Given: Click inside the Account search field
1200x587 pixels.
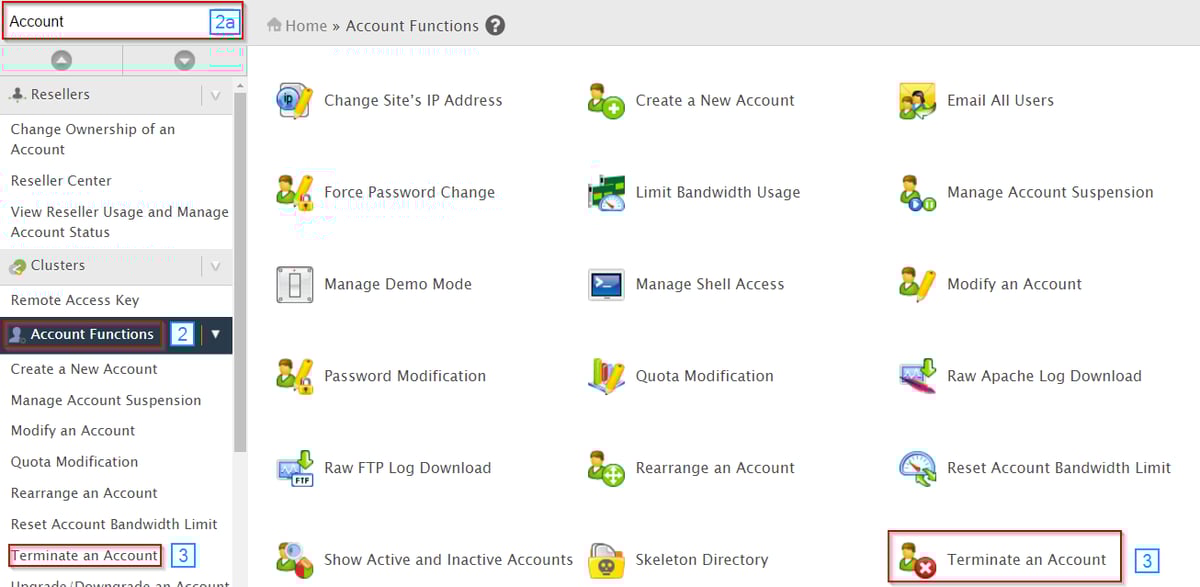Looking at the screenshot, I should [x=100, y=19].
